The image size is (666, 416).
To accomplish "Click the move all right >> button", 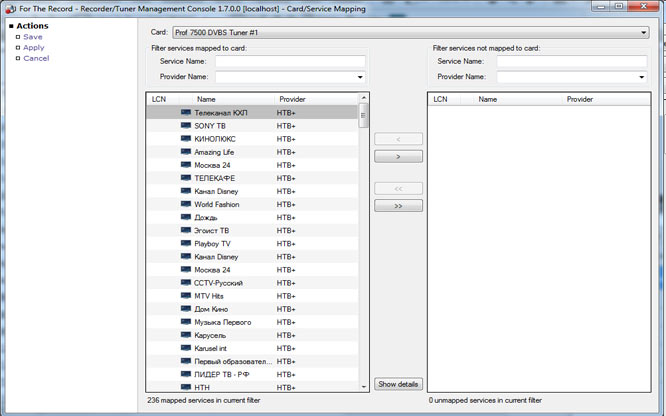I will tap(398, 206).
